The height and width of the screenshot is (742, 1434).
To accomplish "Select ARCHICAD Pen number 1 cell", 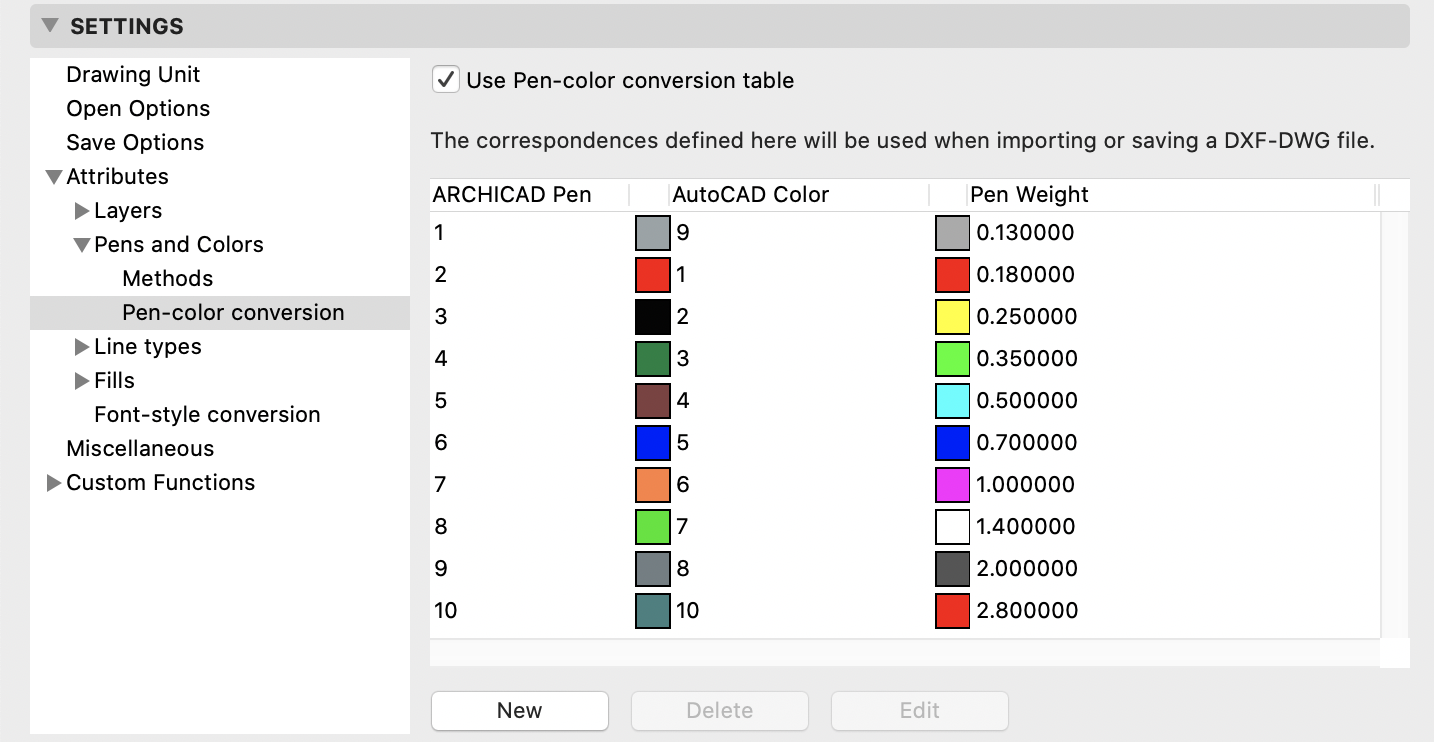I will (440, 233).
